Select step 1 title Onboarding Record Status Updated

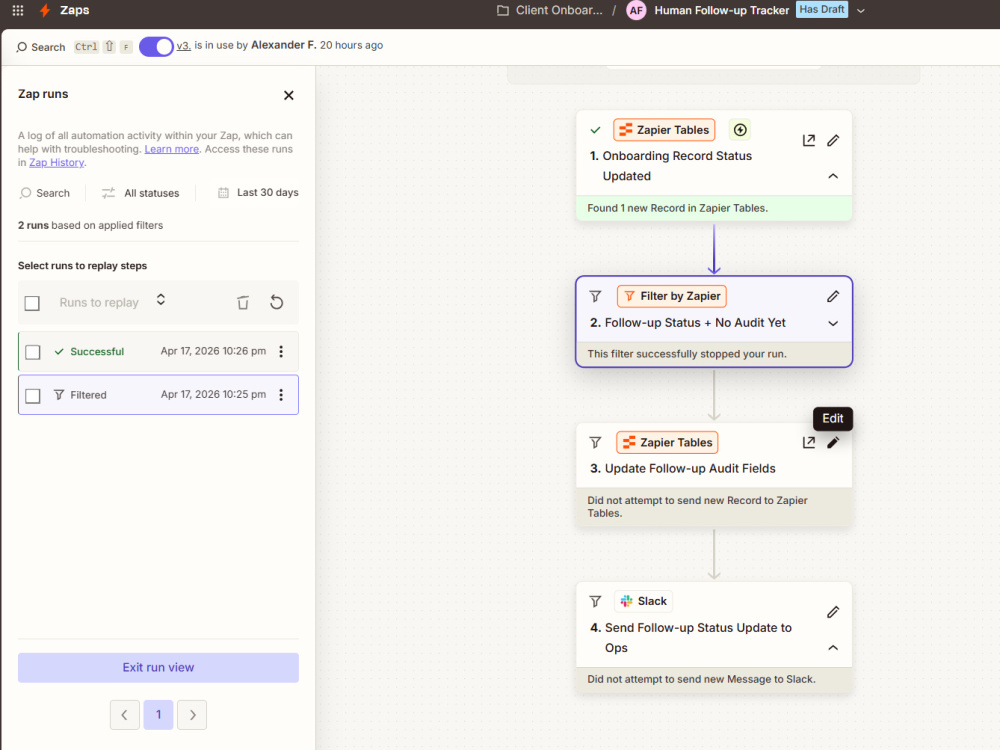tap(677, 166)
